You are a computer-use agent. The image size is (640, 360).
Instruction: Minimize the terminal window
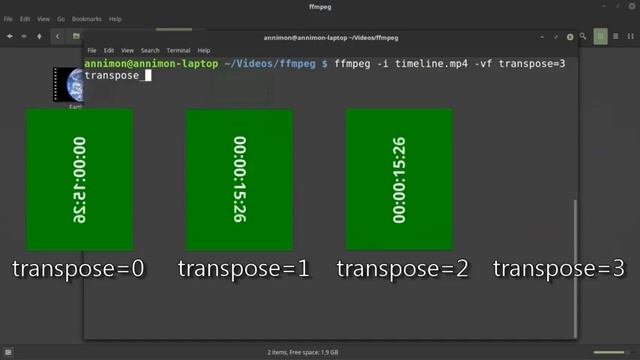542,37
